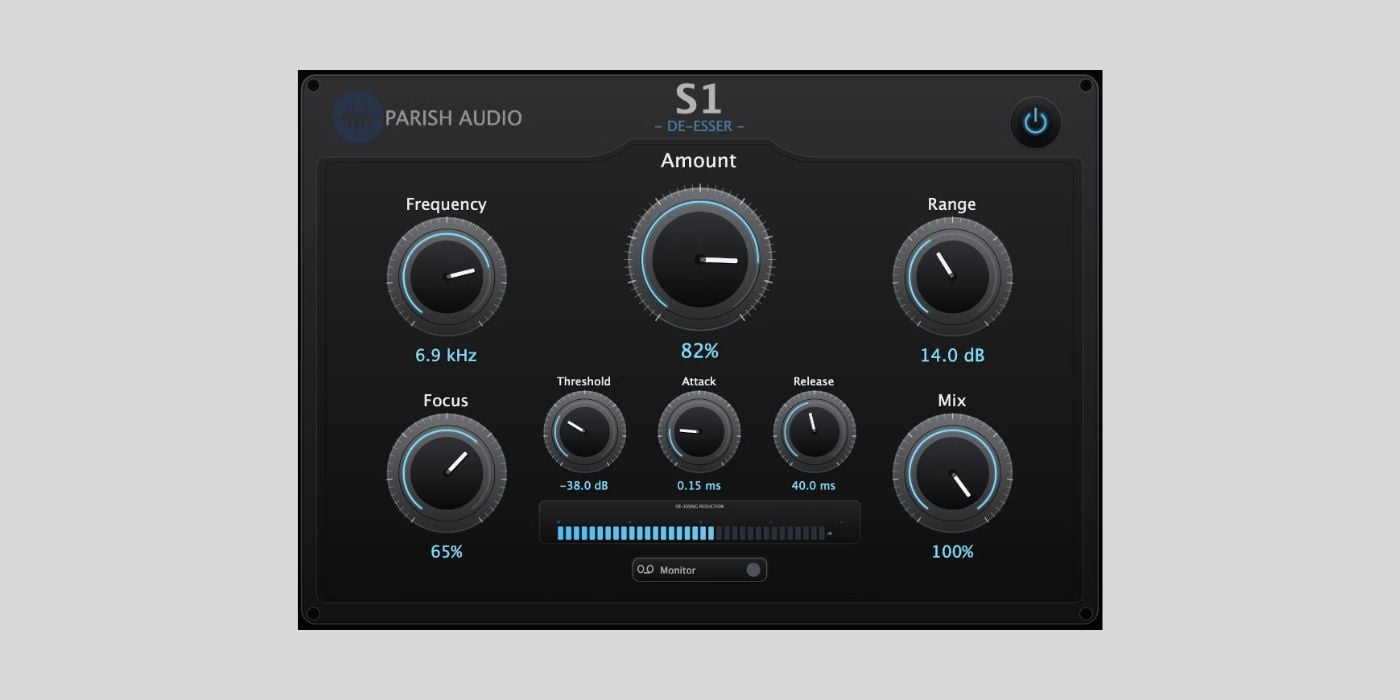
Task: Click the Focus knob
Action: pyautogui.click(x=446, y=473)
